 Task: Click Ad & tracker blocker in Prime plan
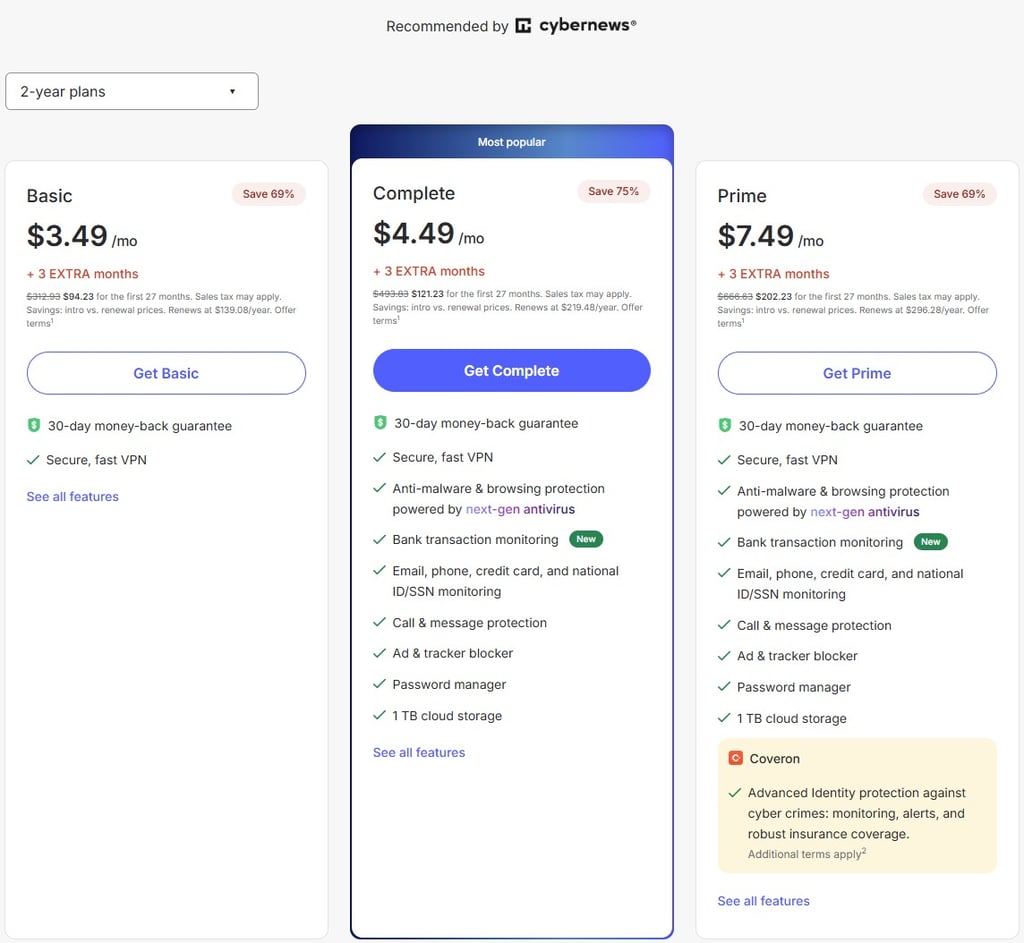[797, 656]
